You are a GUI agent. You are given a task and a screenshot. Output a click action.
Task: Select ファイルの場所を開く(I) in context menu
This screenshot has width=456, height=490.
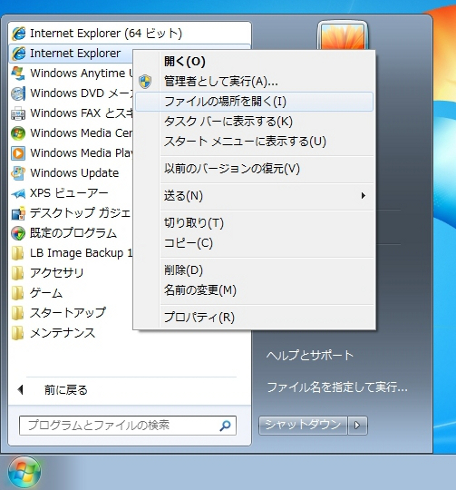click(254, 101)
